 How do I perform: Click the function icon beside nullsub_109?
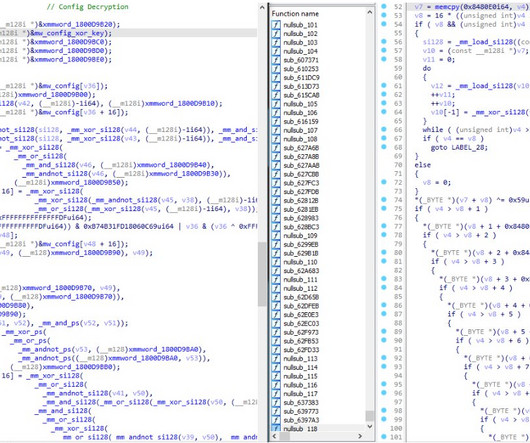point(276,236)
